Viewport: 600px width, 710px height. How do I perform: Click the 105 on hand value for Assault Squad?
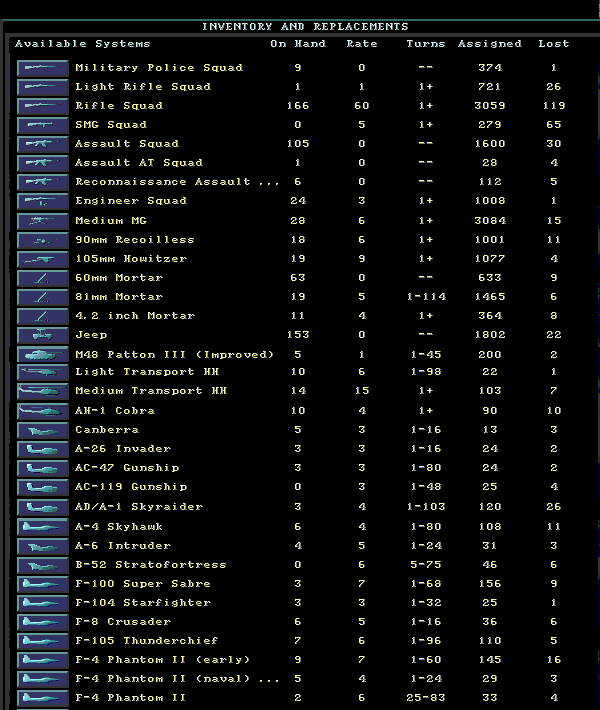[x=298, y=144]
